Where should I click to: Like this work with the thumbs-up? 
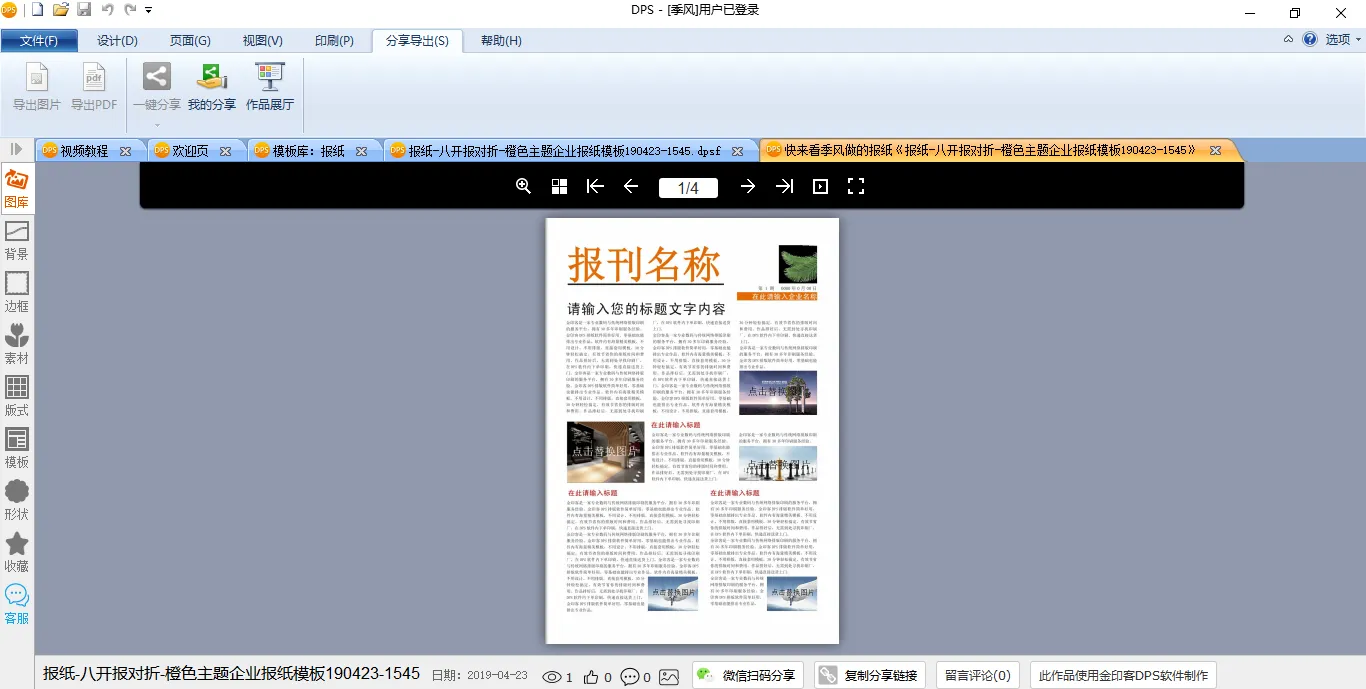(592, 677)
